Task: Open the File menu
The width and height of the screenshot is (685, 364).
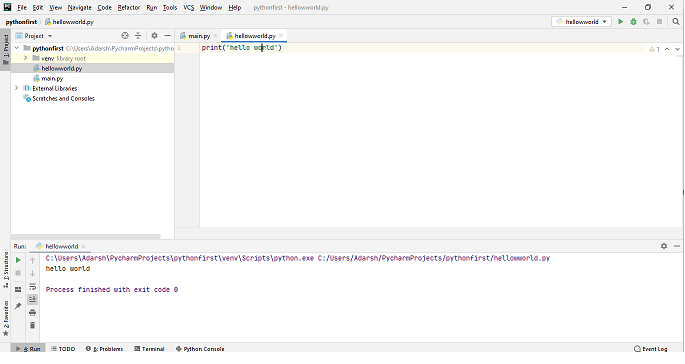Action: [x=22, y=7]
